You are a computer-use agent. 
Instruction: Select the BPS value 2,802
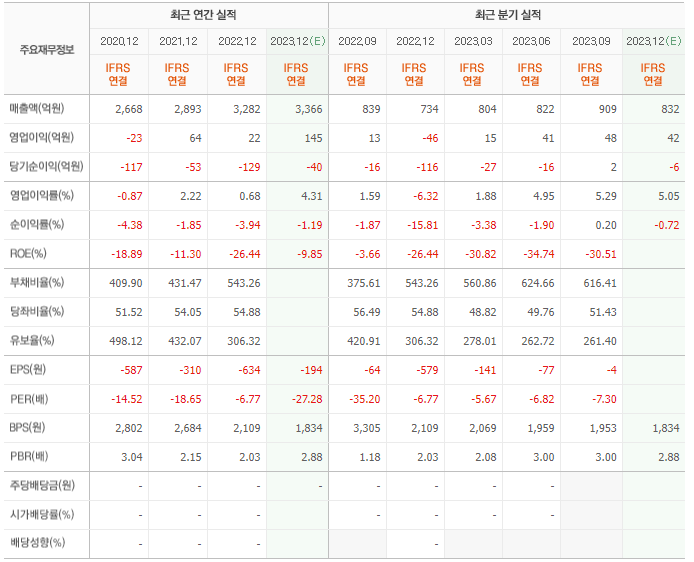[129, 428]
